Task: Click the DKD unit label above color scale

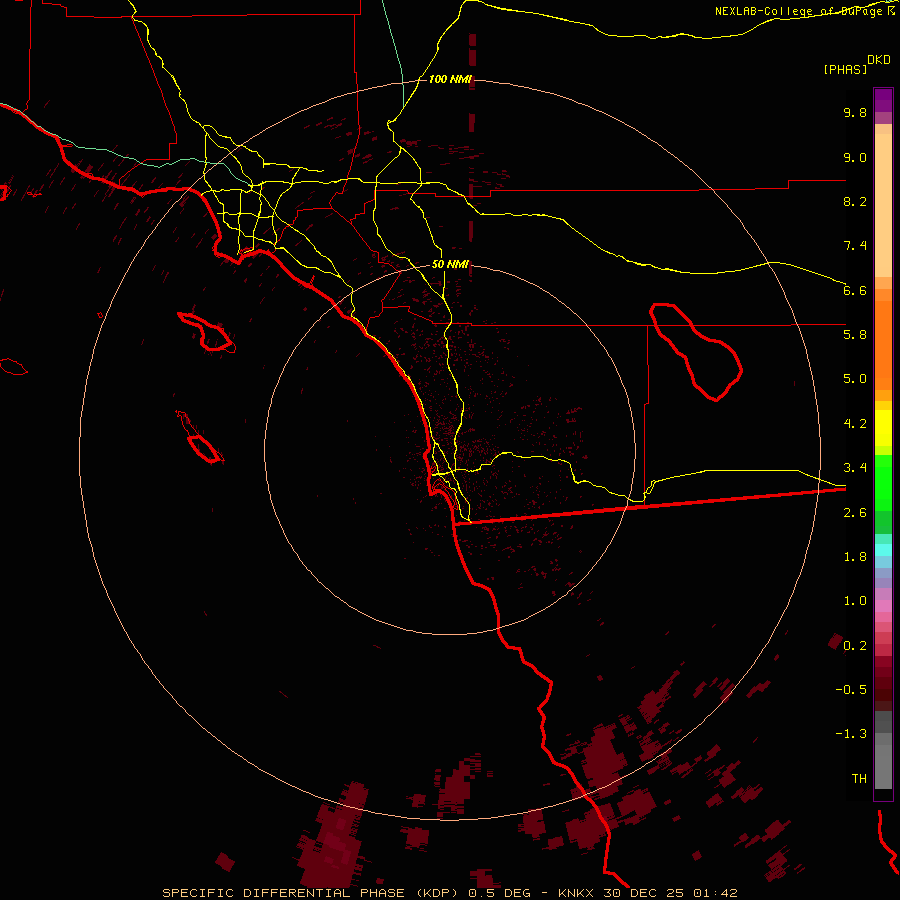Action: (x=879, y=60)
